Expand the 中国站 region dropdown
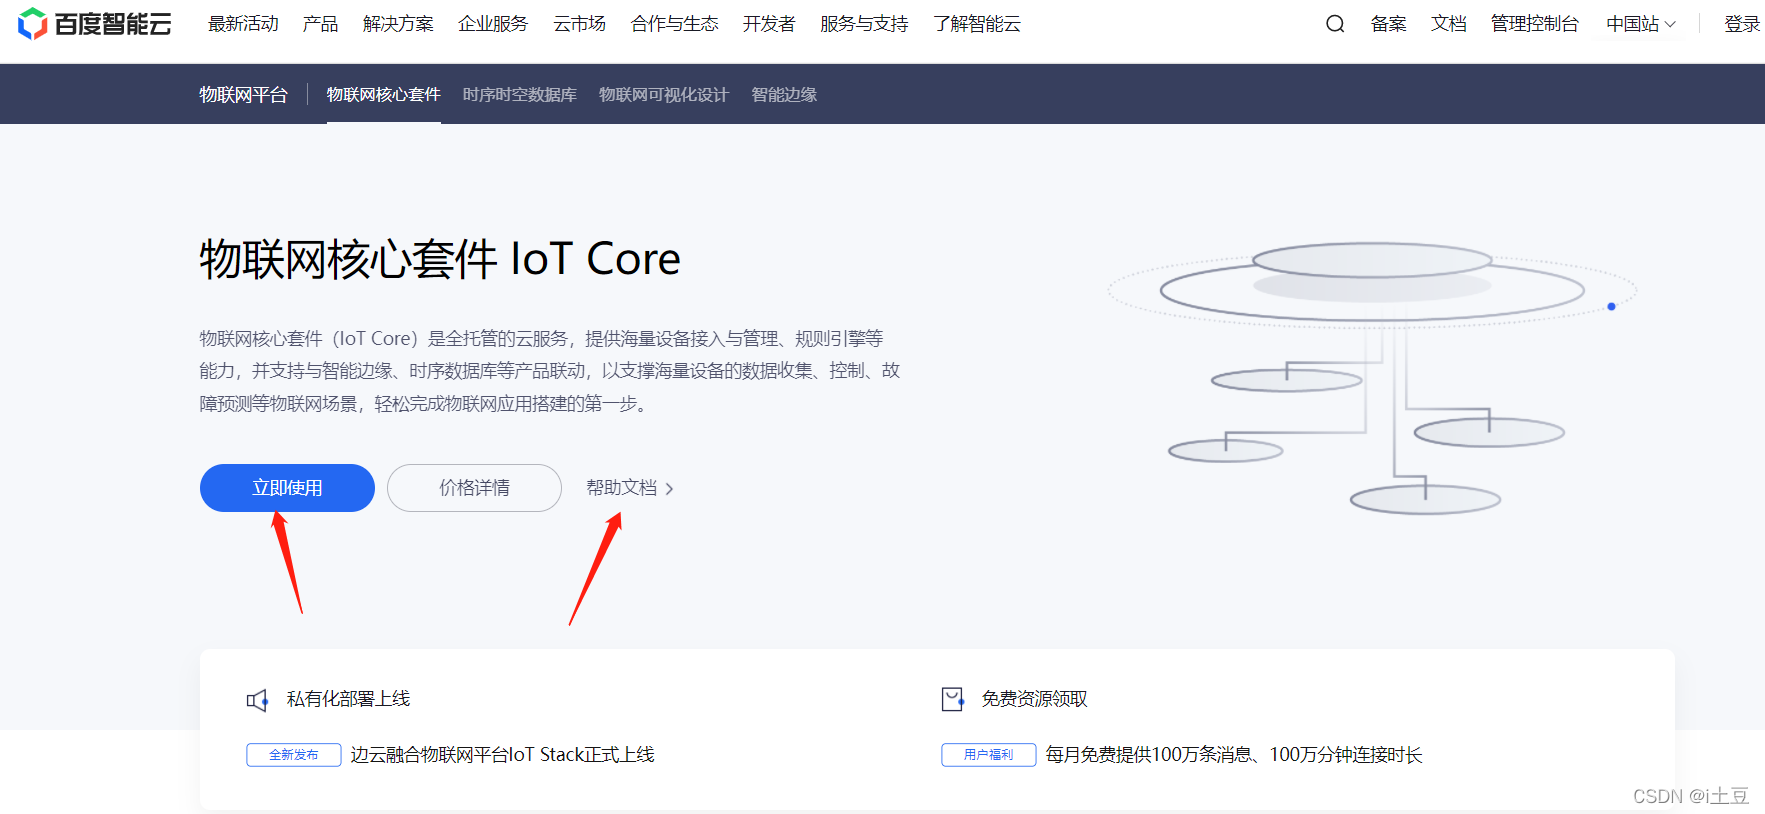 pos(1641,24)
